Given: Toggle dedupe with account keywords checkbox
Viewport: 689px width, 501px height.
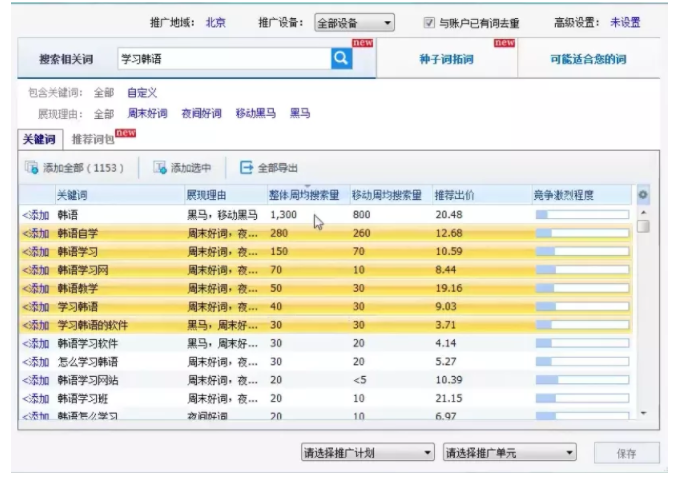Looking at the screenshot, I should 429,22.
